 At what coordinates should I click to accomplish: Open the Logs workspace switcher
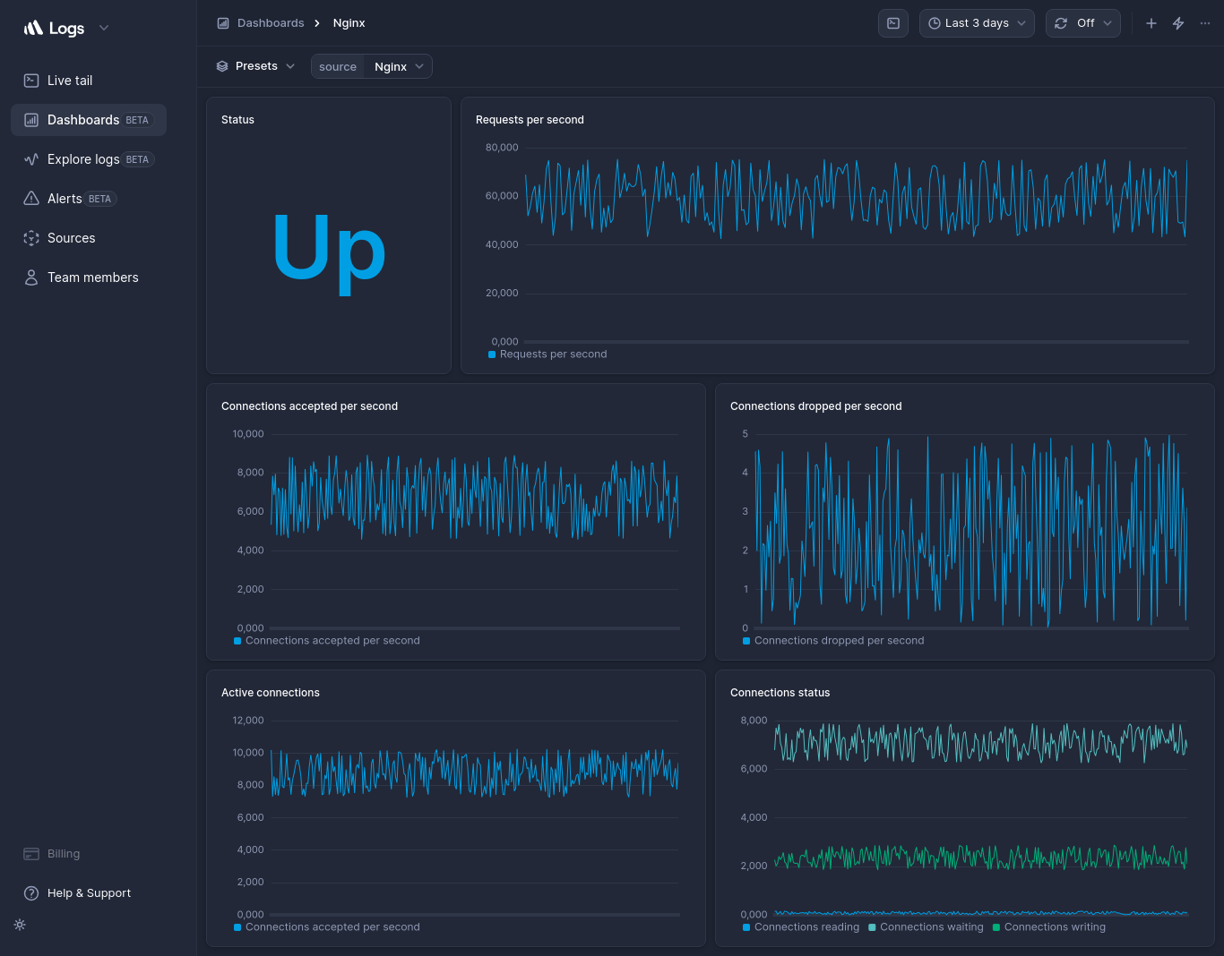coord(66,28)
